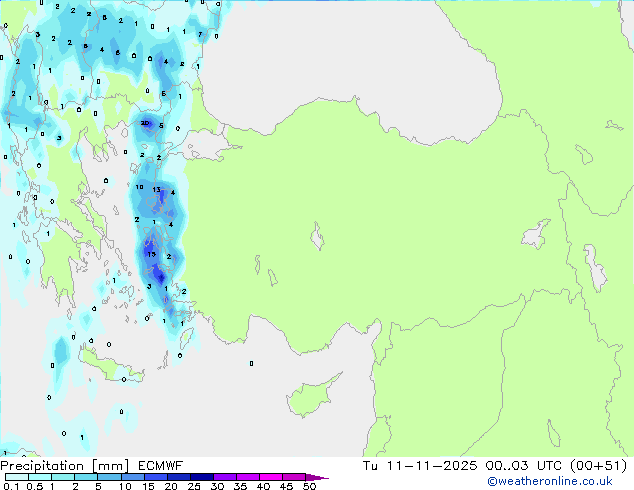Click the legend label '35'
The height and width of the screenshot is (490, 634).
(241, 486)
